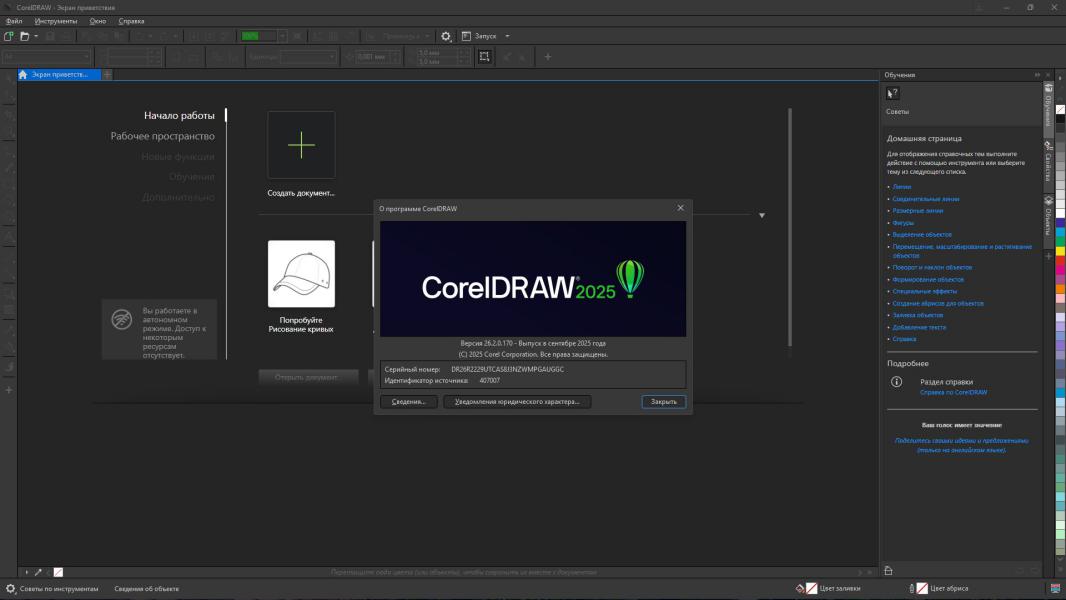Switch to the Свойства docker tab

click(1048, 163)
